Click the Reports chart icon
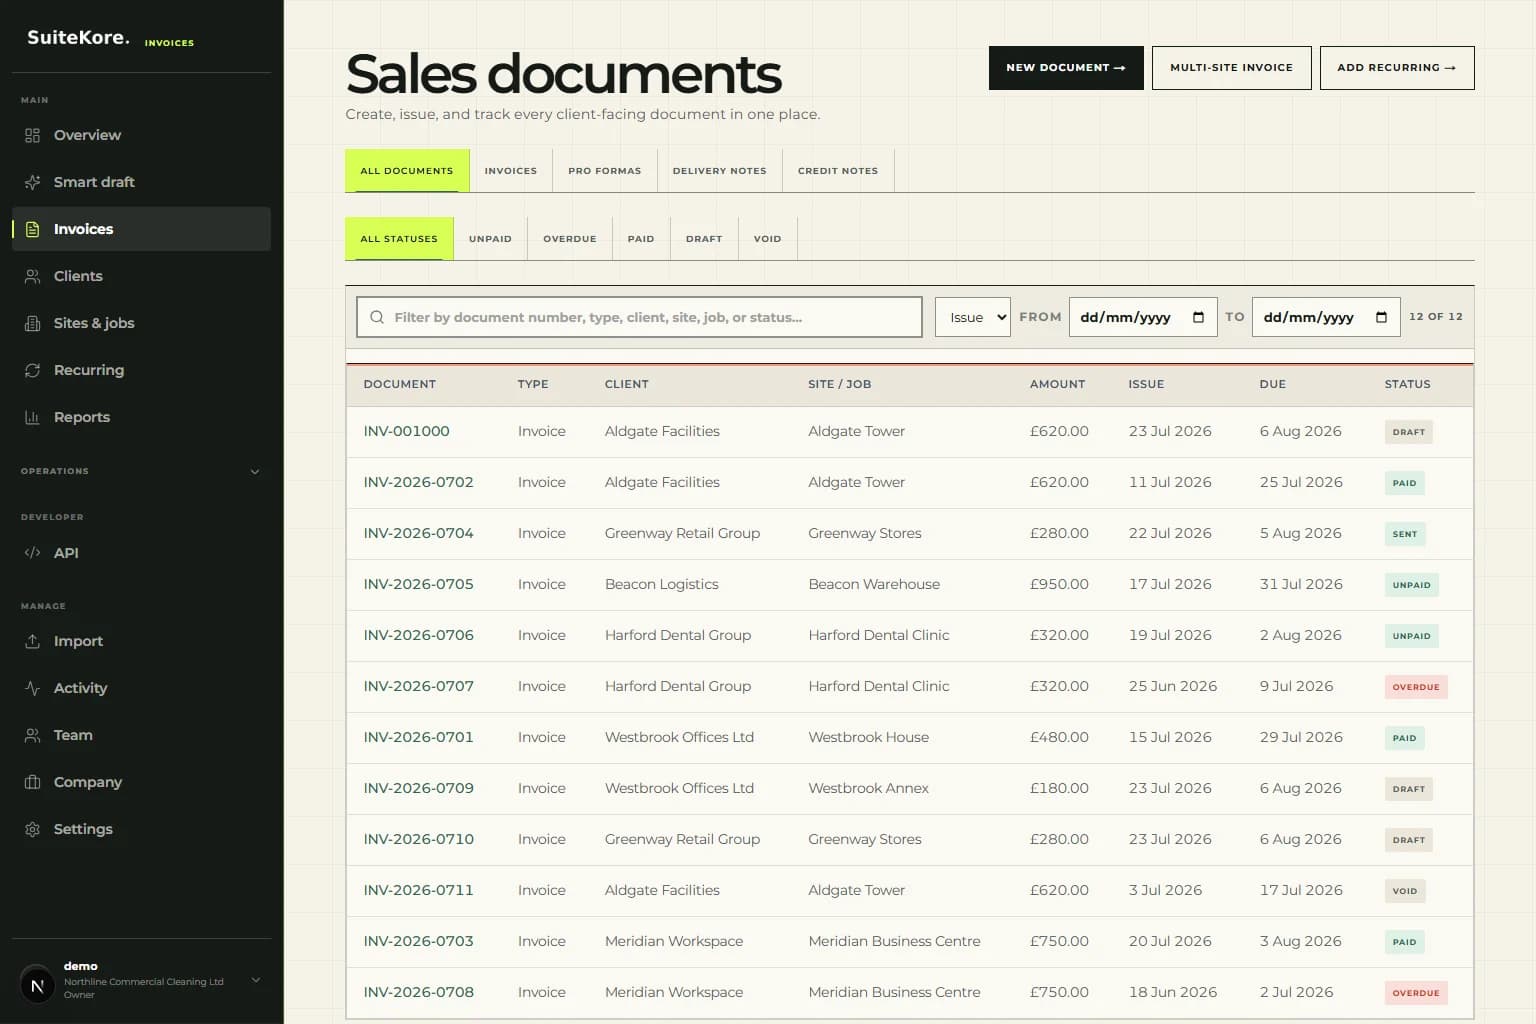This screenshot has width=1536, height=1024. (x=32, y=417)
